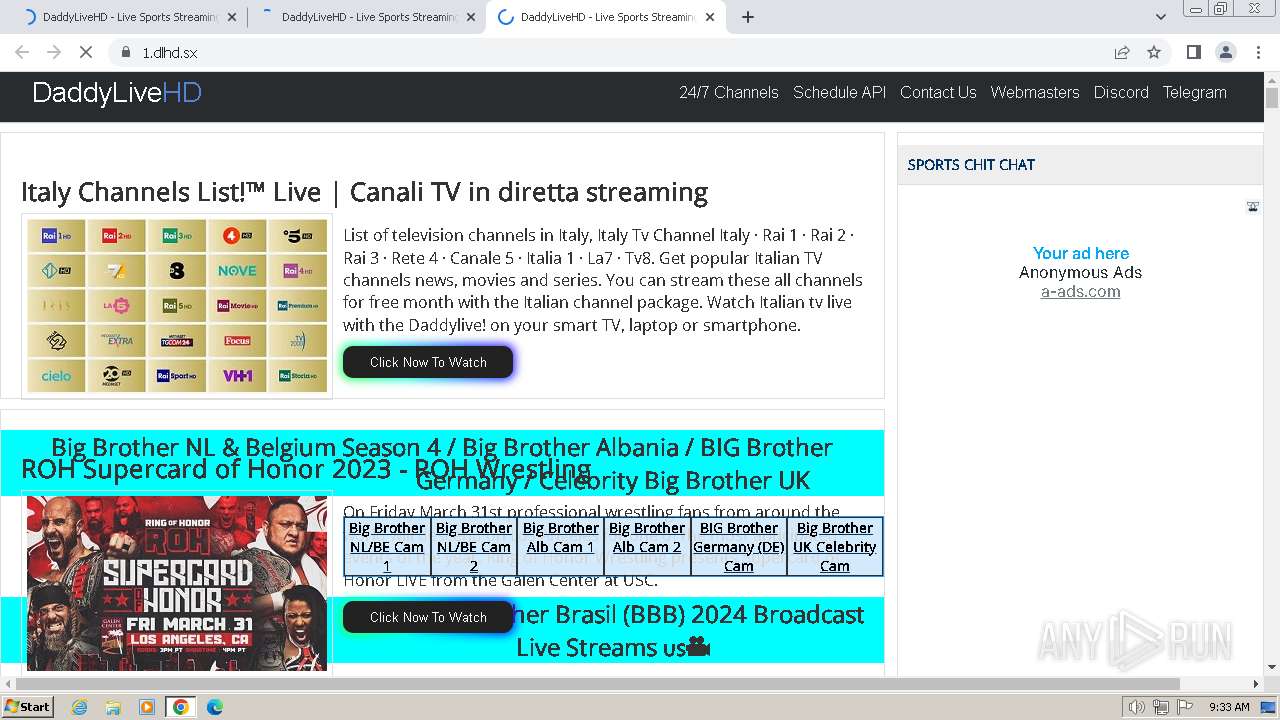
Task: Launch Internet Explorer from the taskbar
Action: tap(79, 707)
